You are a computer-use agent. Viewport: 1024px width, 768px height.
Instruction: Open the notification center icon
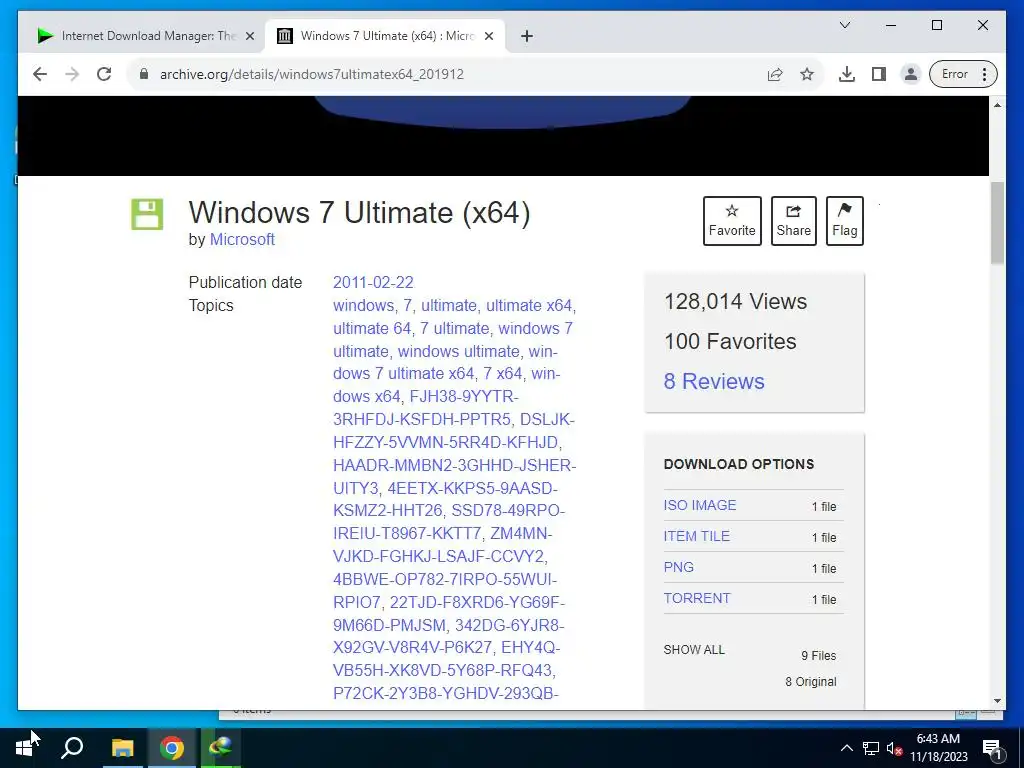[992, 748]
